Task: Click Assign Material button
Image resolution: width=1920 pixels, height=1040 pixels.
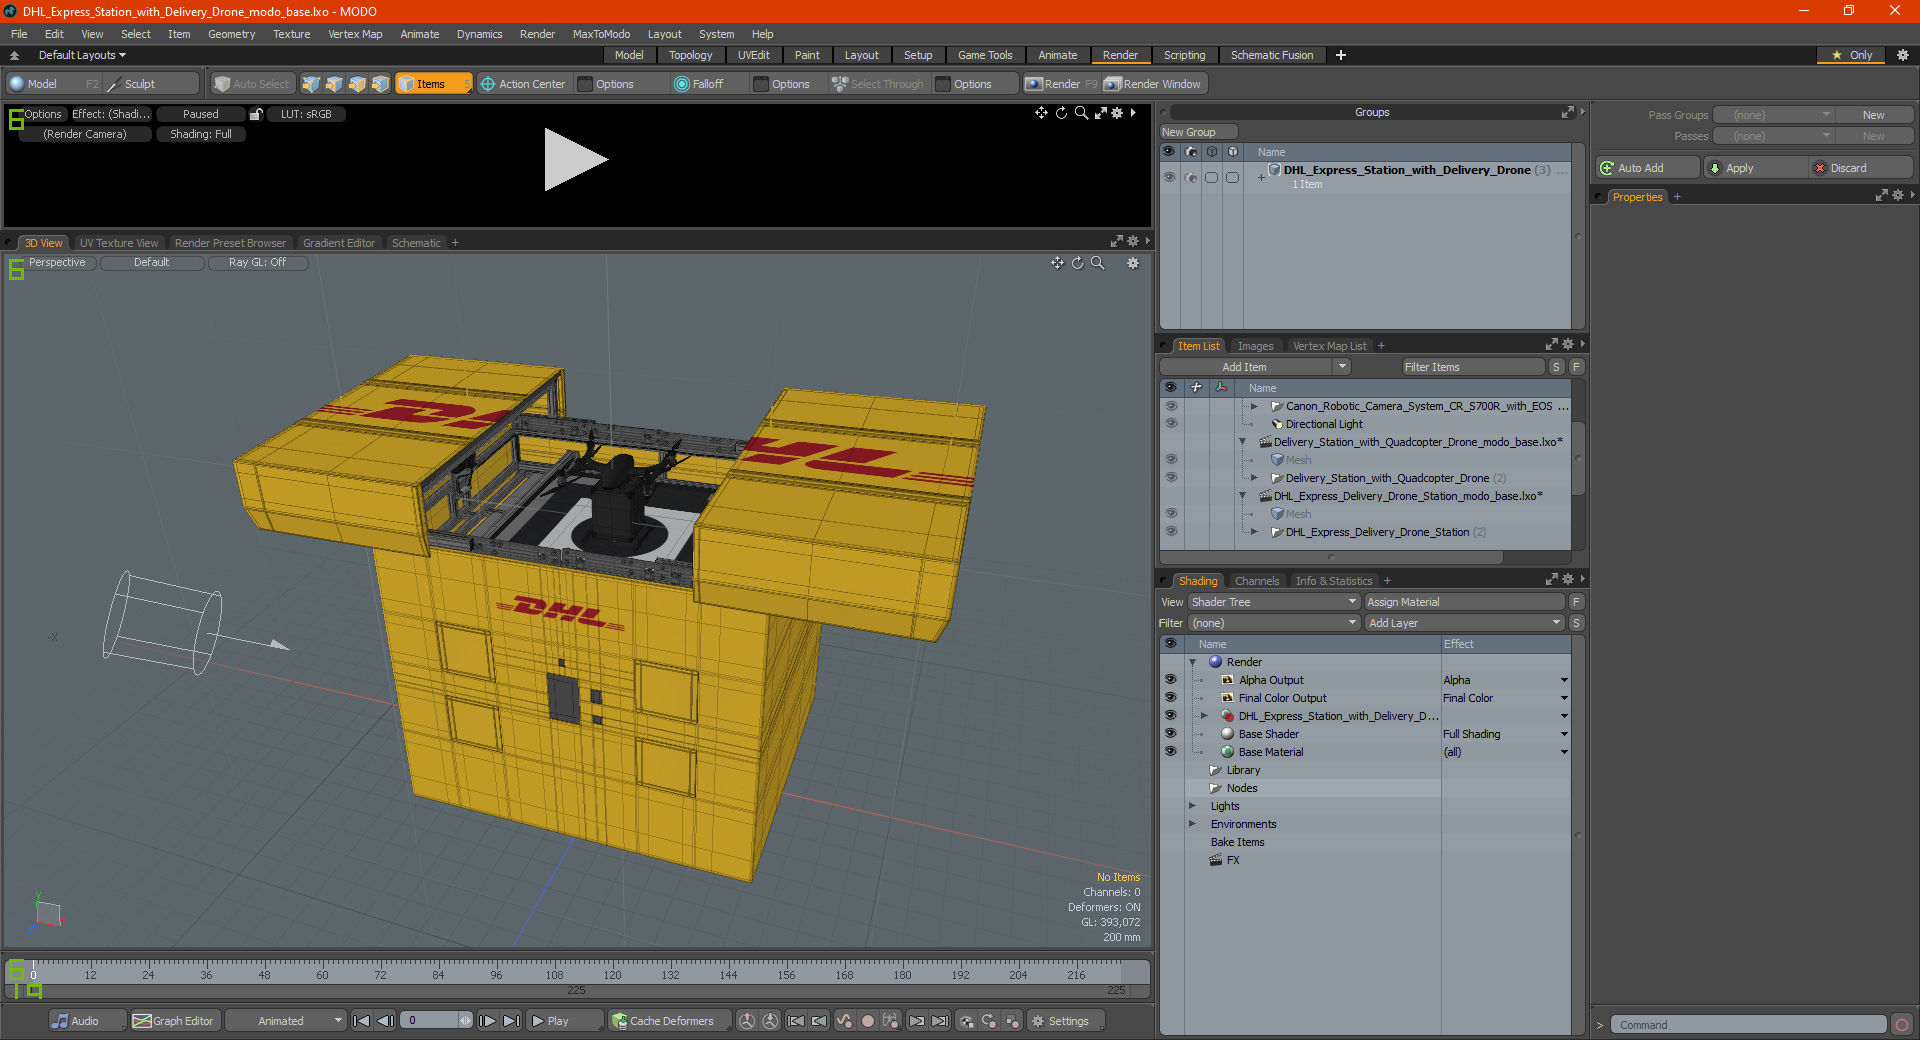Action: (x=1464, y=602)
